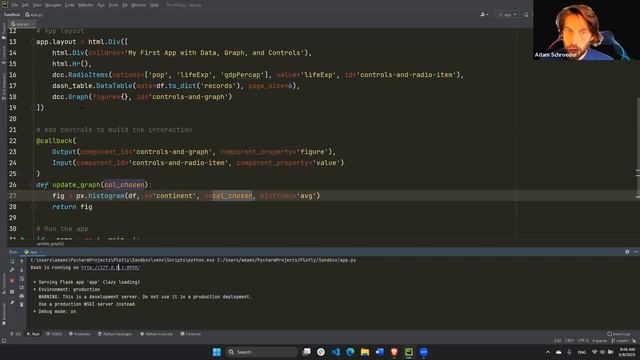The height and width of the screenshot is (360, 640).
Task: Open the Python Console tool window
Action: (x=157, y=334)
